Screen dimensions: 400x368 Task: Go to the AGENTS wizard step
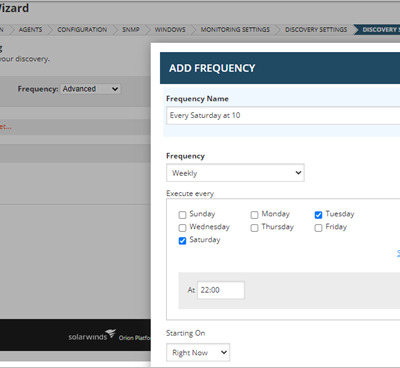click(x=30, y=30)
